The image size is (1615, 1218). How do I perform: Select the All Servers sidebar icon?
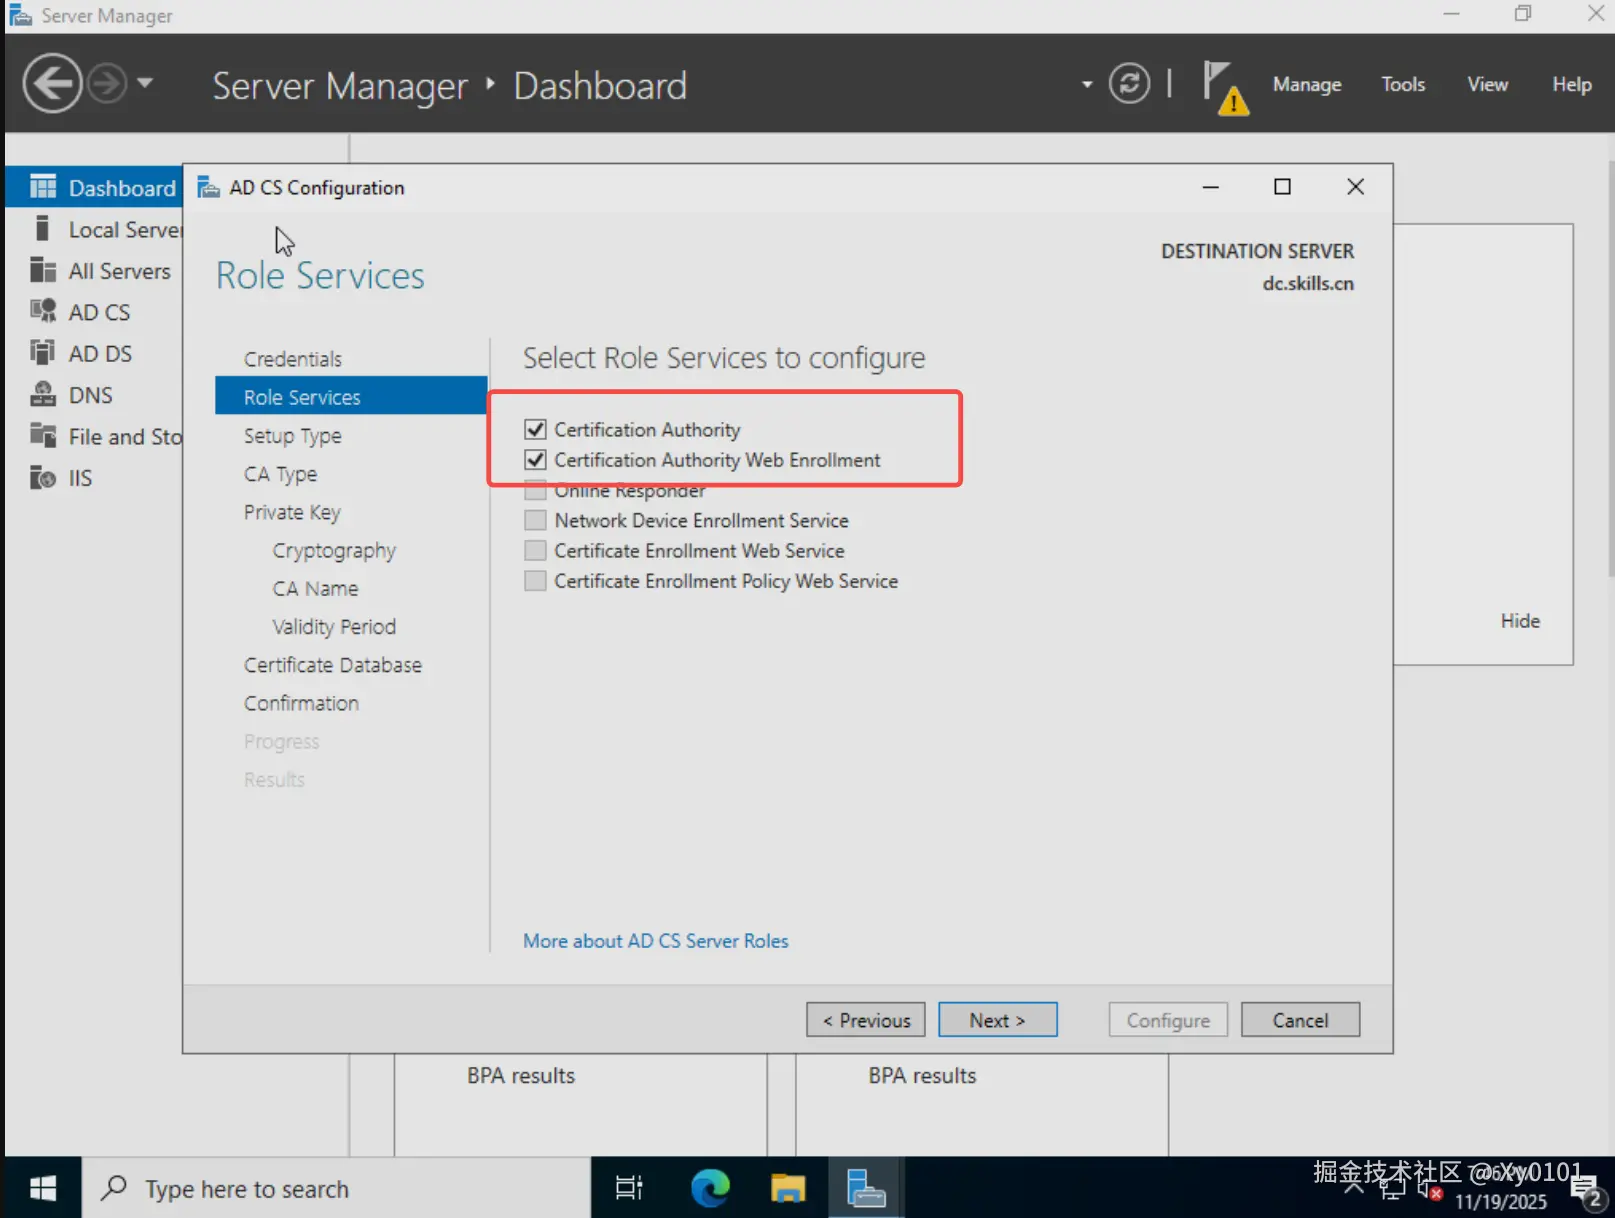[43, 270]
